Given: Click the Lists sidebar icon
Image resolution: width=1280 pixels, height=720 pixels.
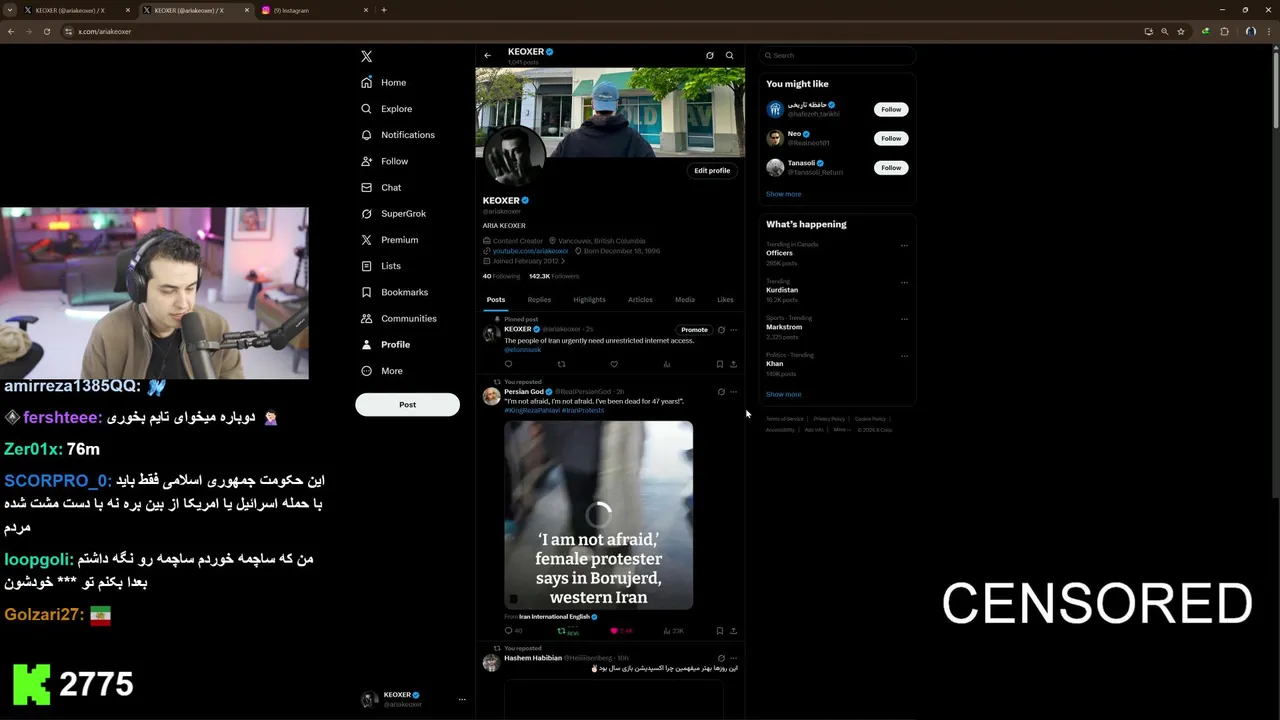Looking at the screenshot, I should point(366,266).
